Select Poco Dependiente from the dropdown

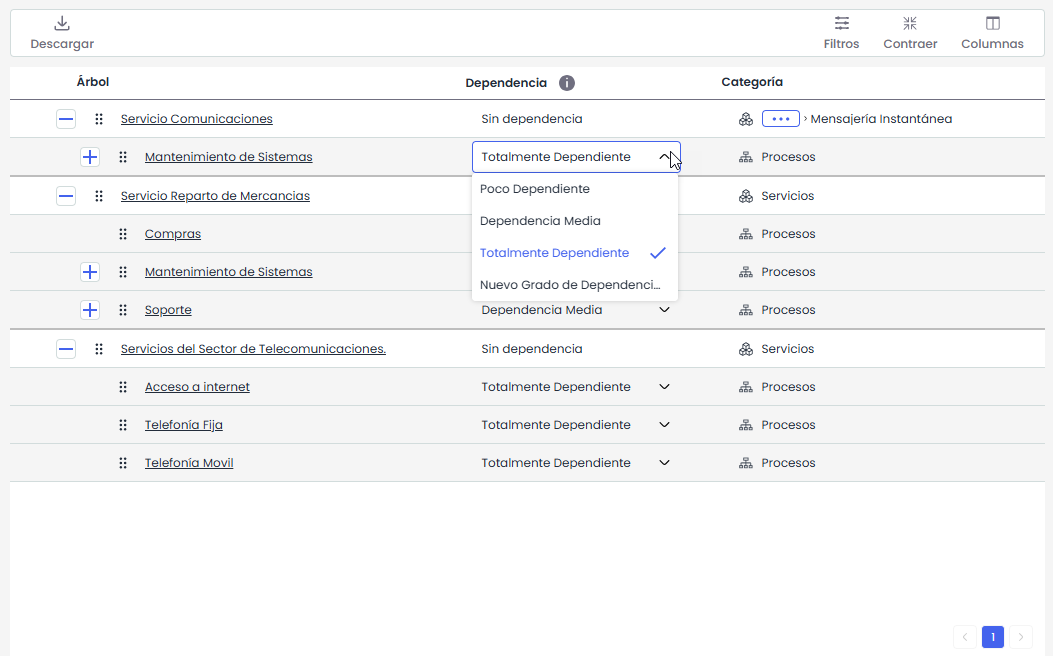tap(535, 189)
